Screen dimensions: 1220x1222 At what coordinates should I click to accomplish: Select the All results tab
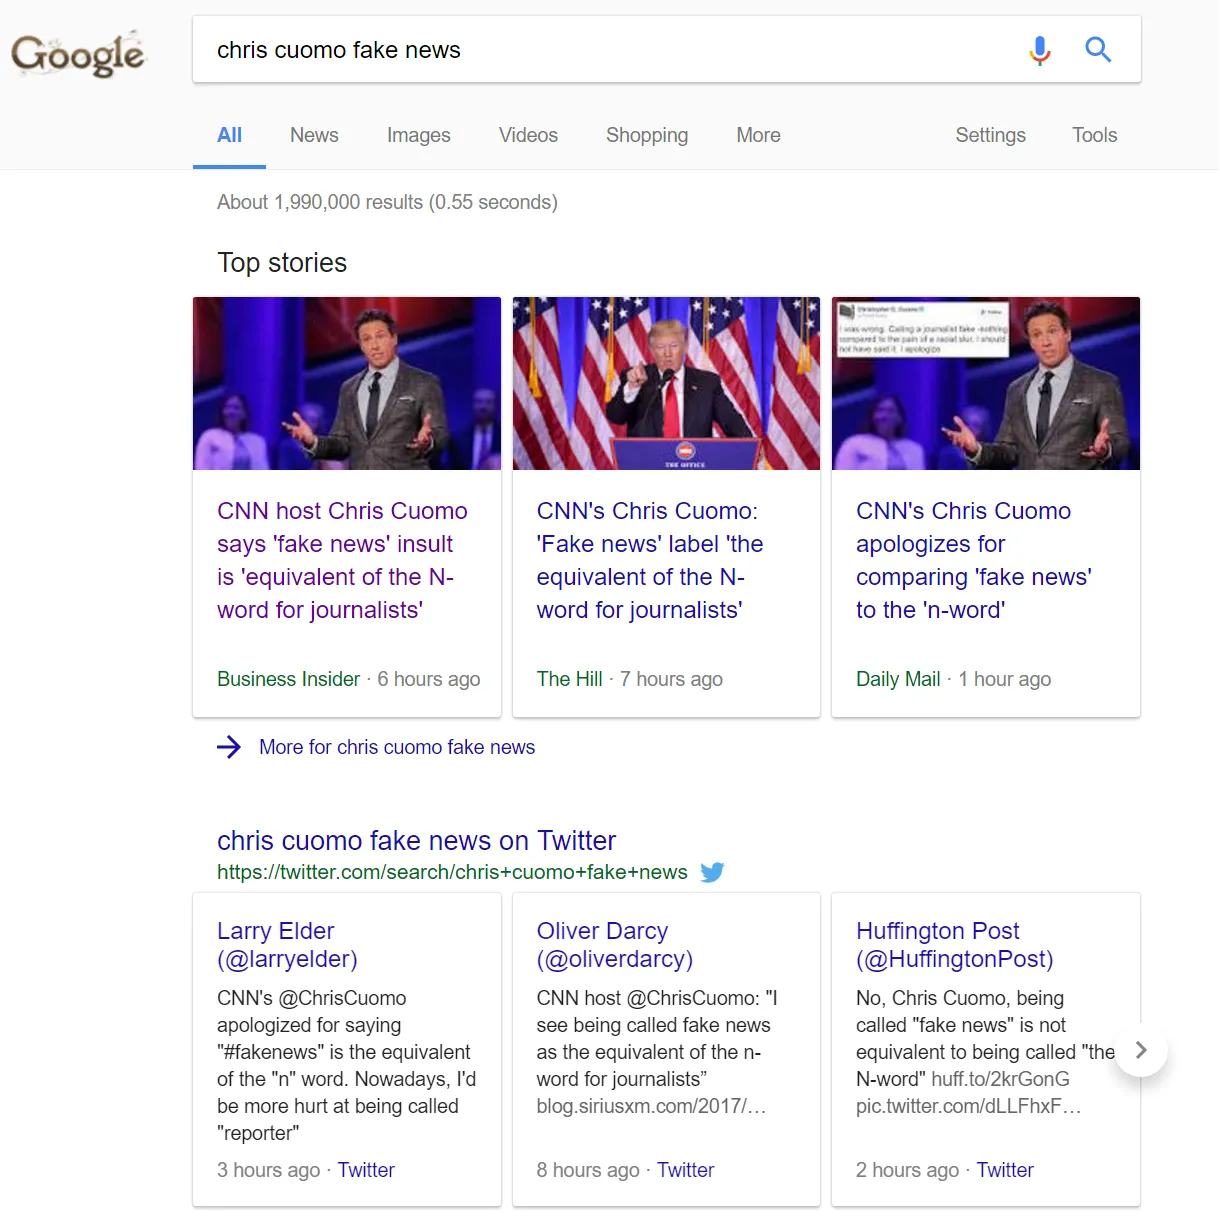pos(229,135)
